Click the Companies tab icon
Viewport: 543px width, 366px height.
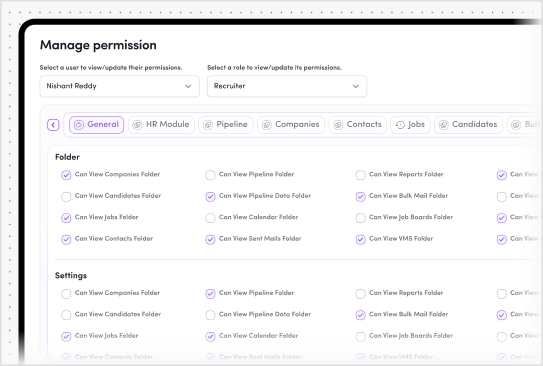tap(267, 125)
